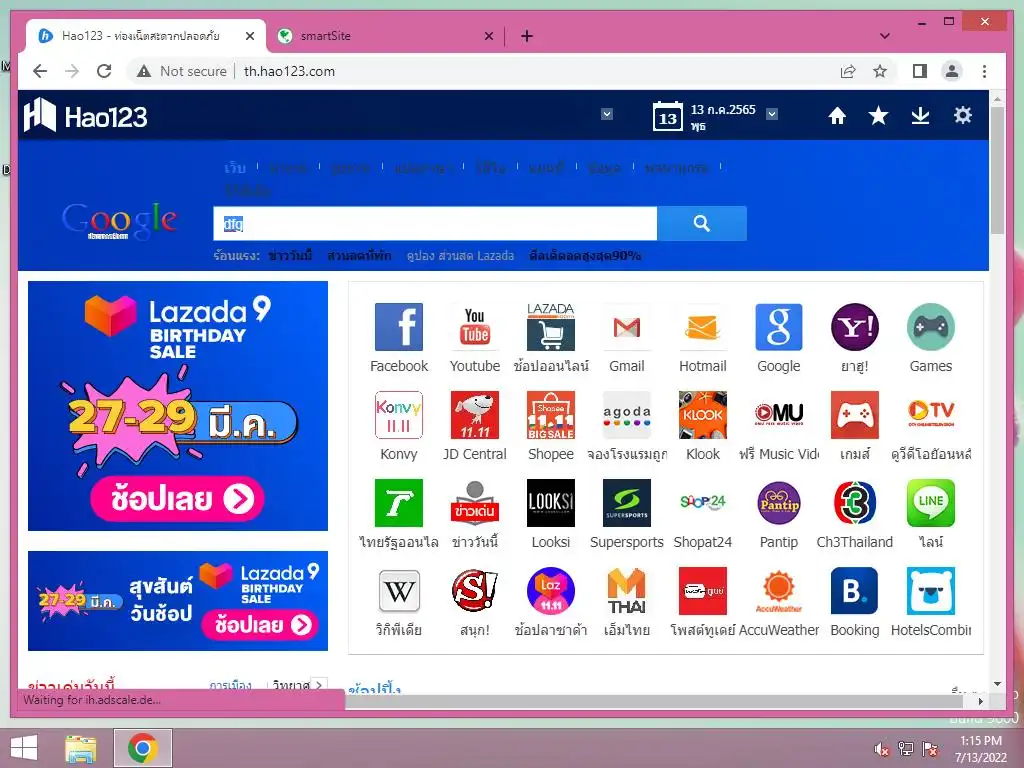
Task: Open Chrome three-dot menu
Action: 984,71
